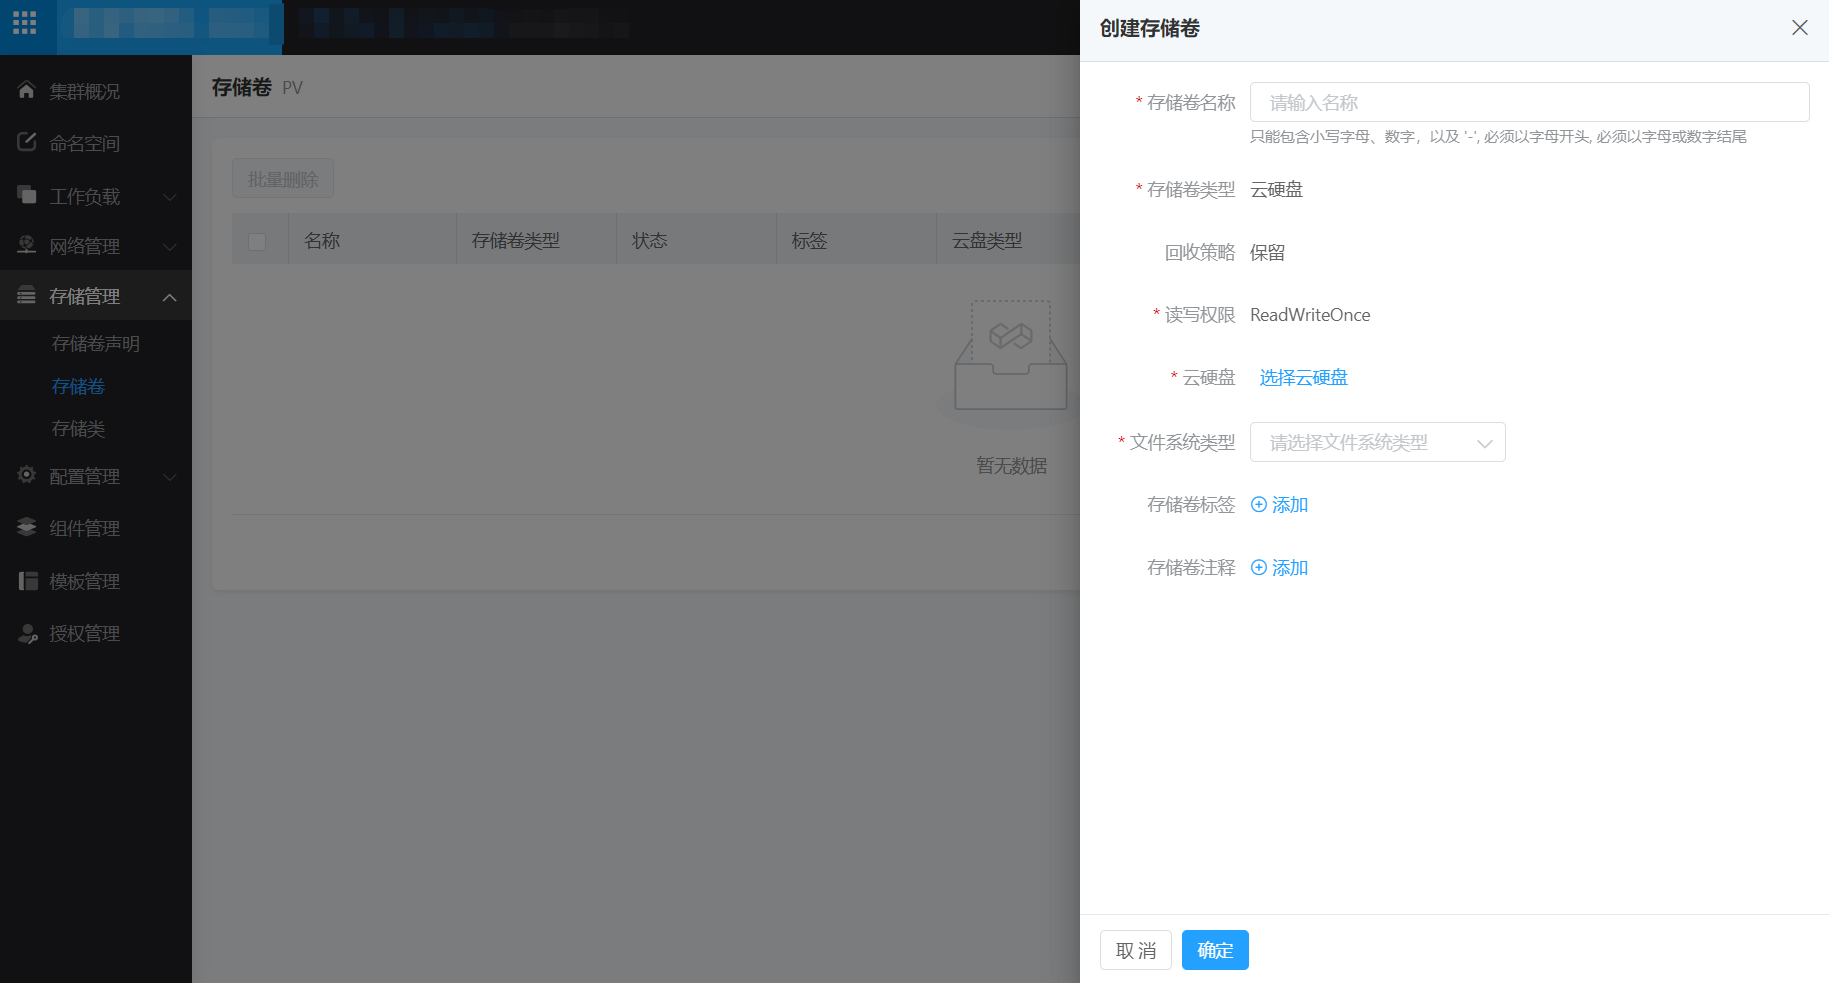Click the workload stack icon
The height and width of the screenshot is (983, 1829).
pos(27,194)
